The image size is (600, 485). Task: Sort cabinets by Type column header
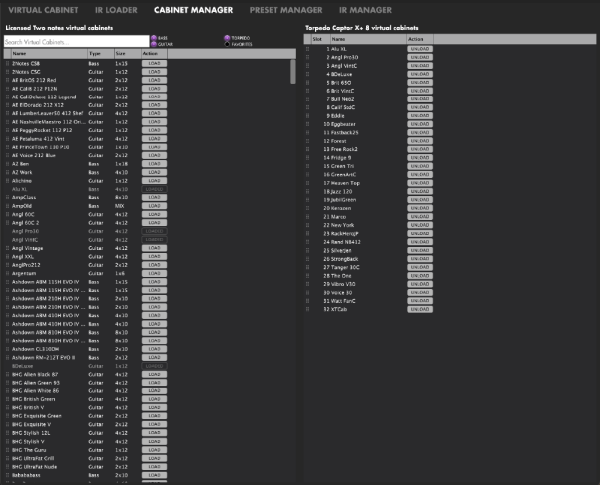95,53
